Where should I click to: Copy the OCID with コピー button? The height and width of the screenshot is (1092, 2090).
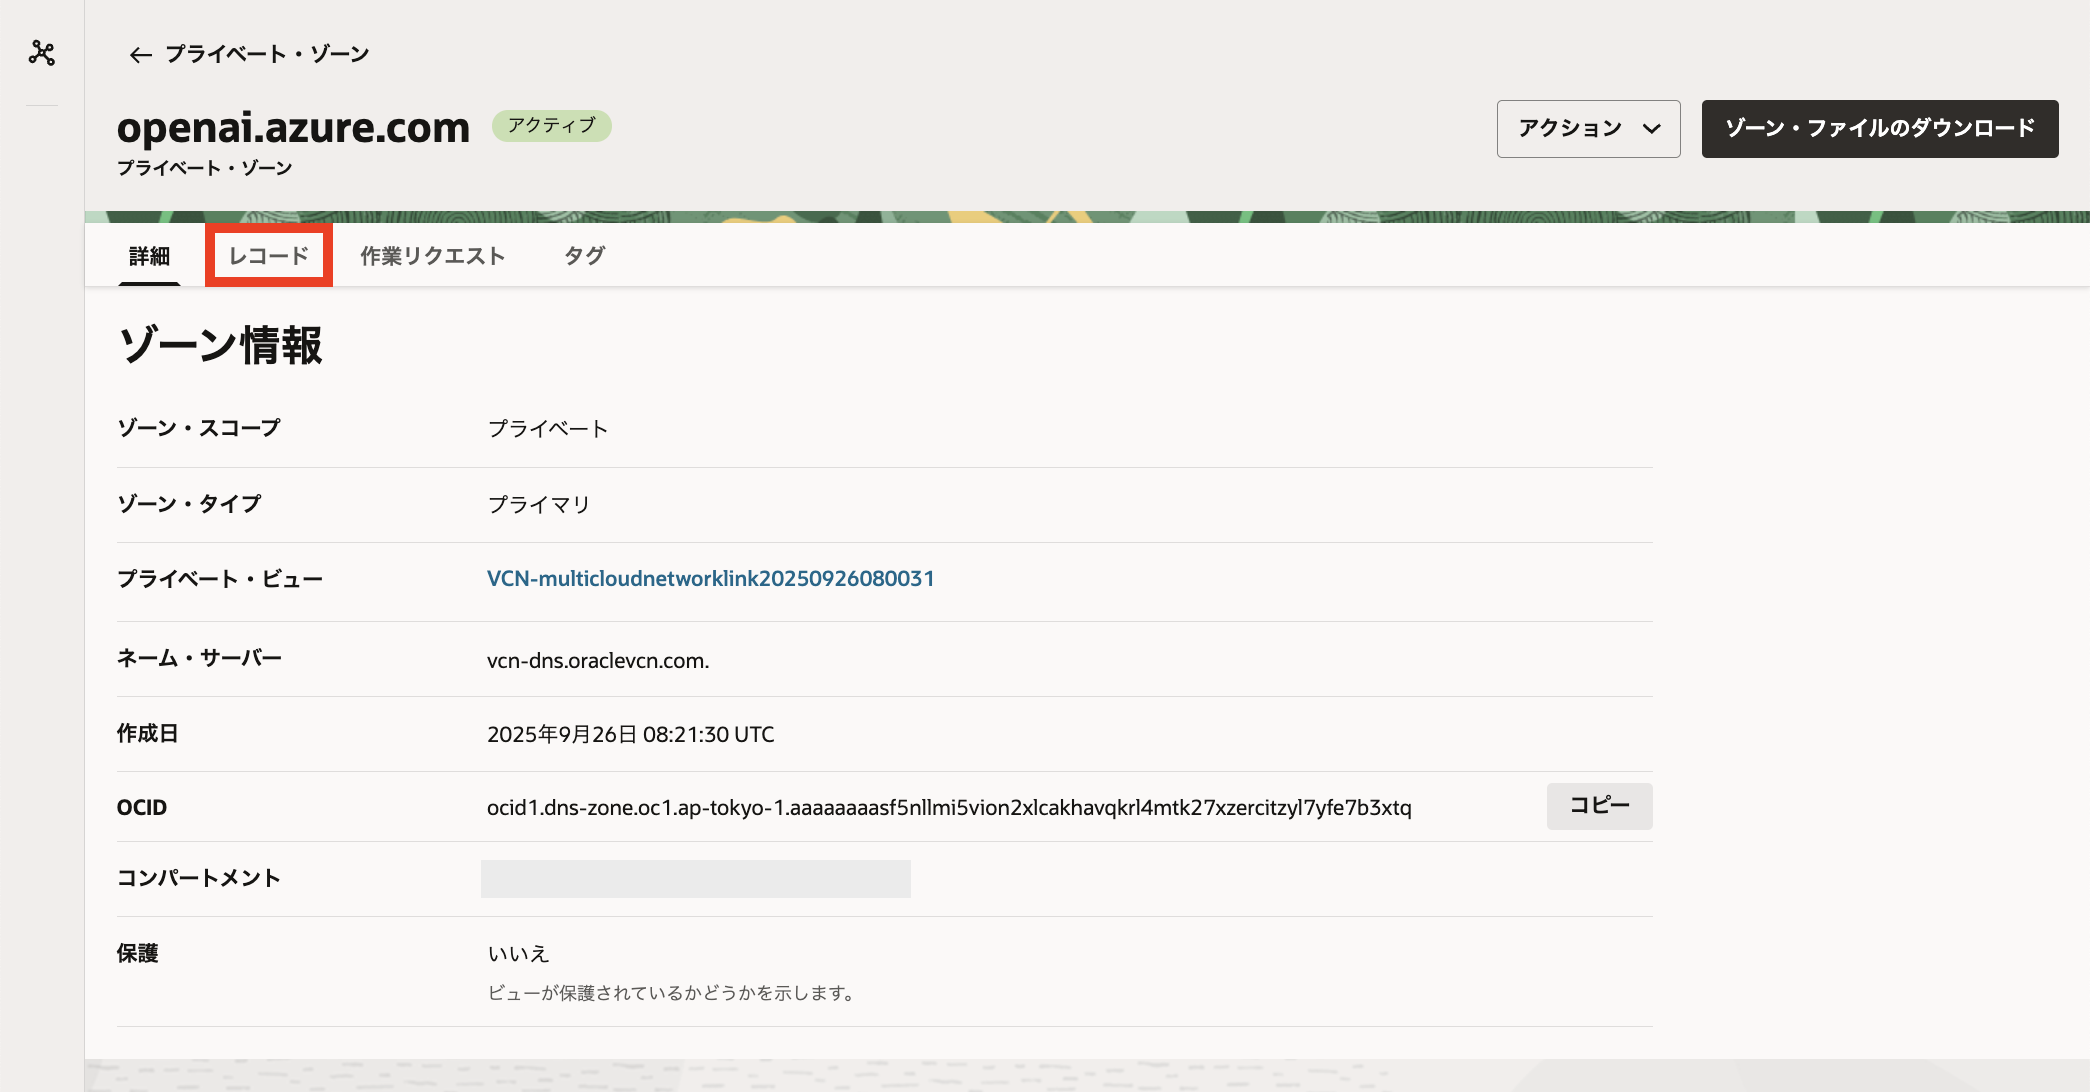[x=1598, y=806]
